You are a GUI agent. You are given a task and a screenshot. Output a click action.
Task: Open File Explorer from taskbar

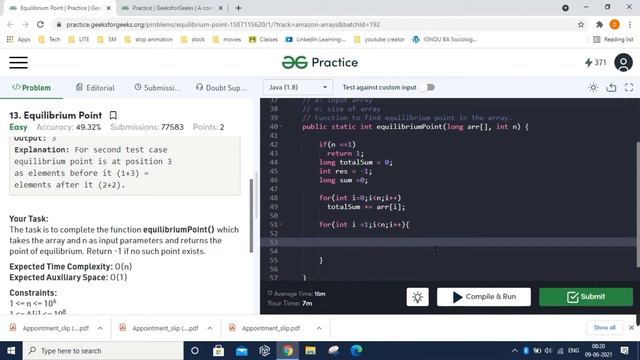(x=310, y=351)
